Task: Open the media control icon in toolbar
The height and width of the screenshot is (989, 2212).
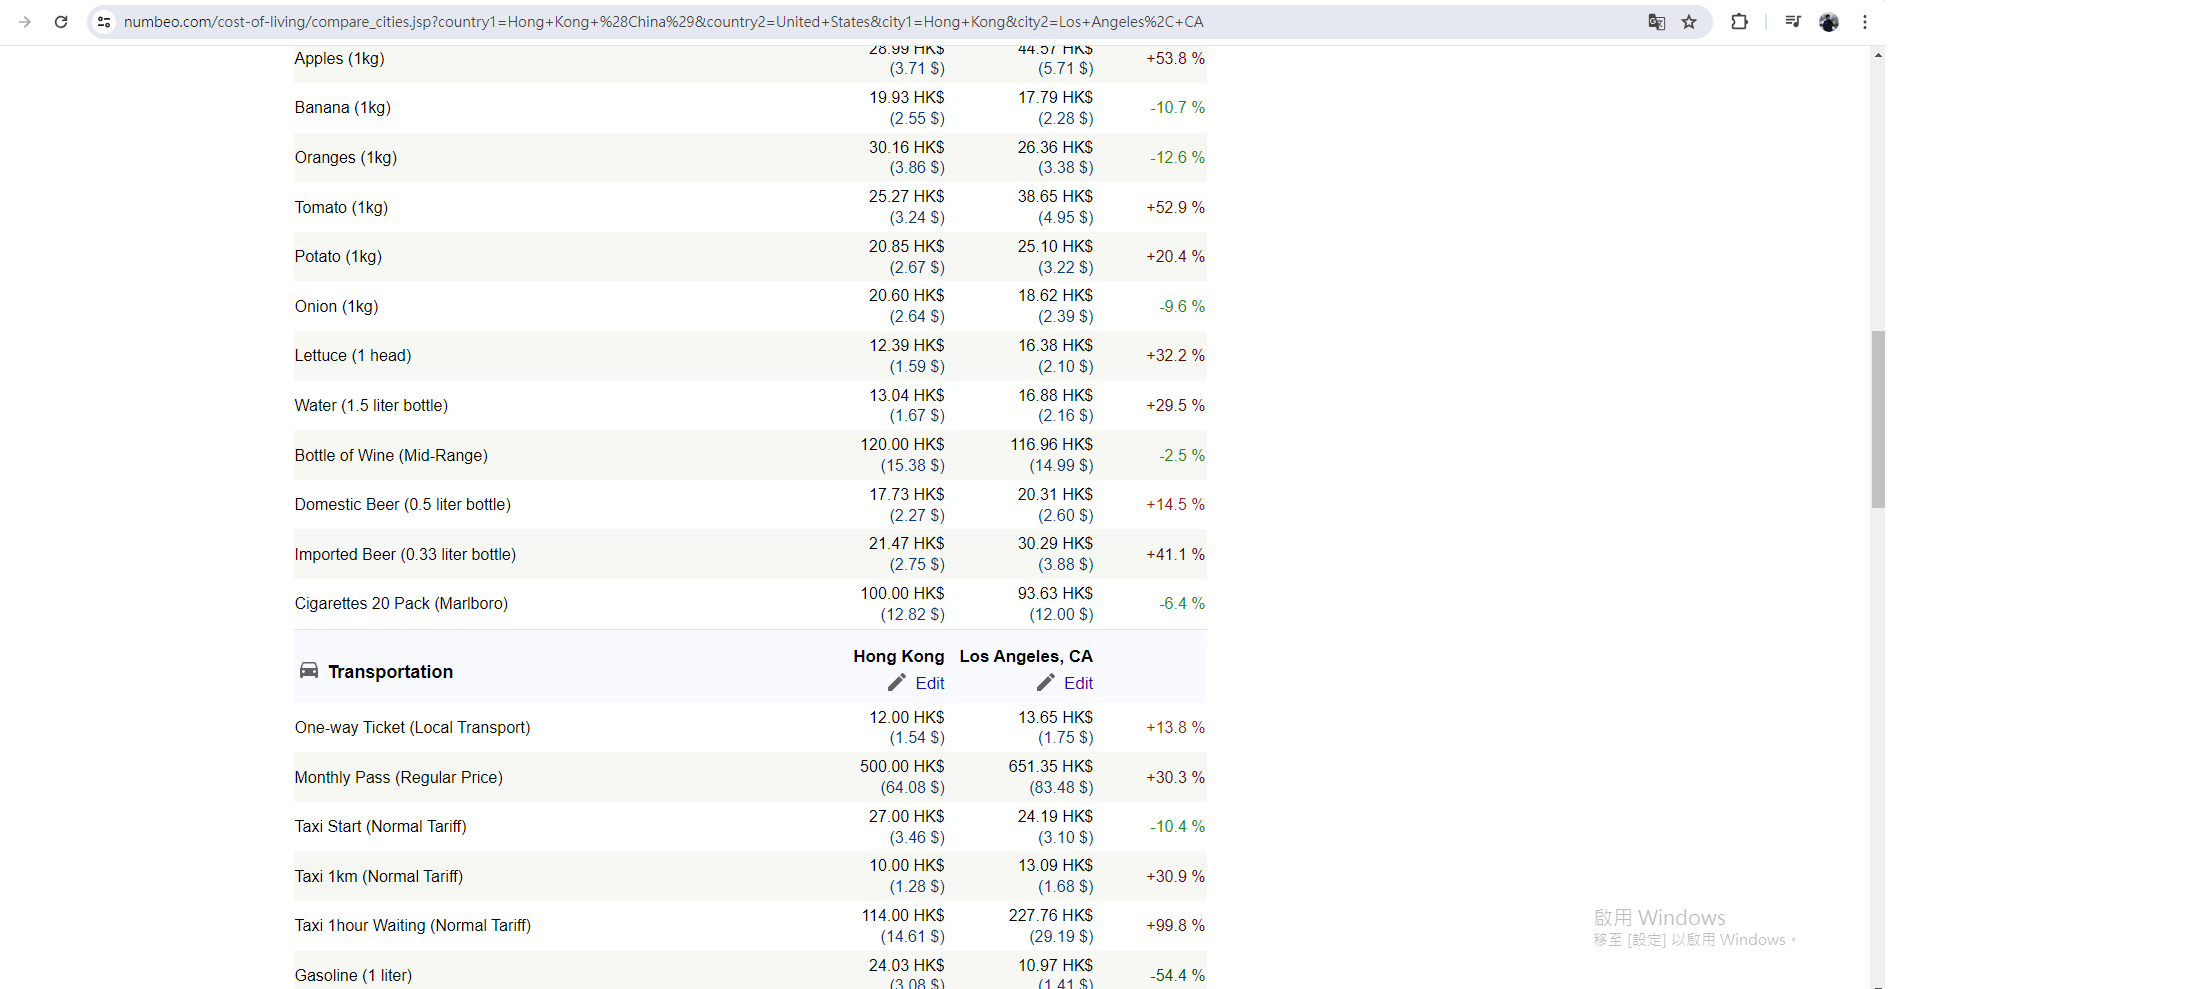Action: (x=1792, y=22)
